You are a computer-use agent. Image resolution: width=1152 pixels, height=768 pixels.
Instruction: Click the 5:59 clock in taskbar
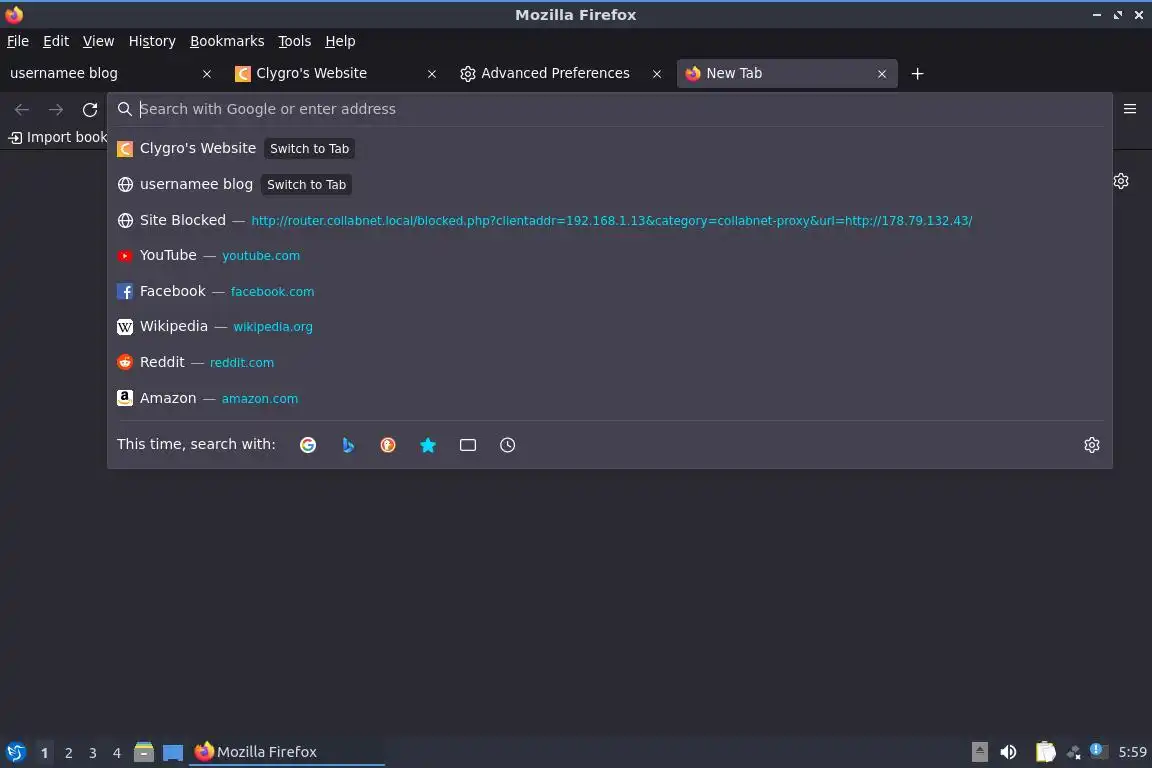pyautogui.click(x=1132, y=752)
